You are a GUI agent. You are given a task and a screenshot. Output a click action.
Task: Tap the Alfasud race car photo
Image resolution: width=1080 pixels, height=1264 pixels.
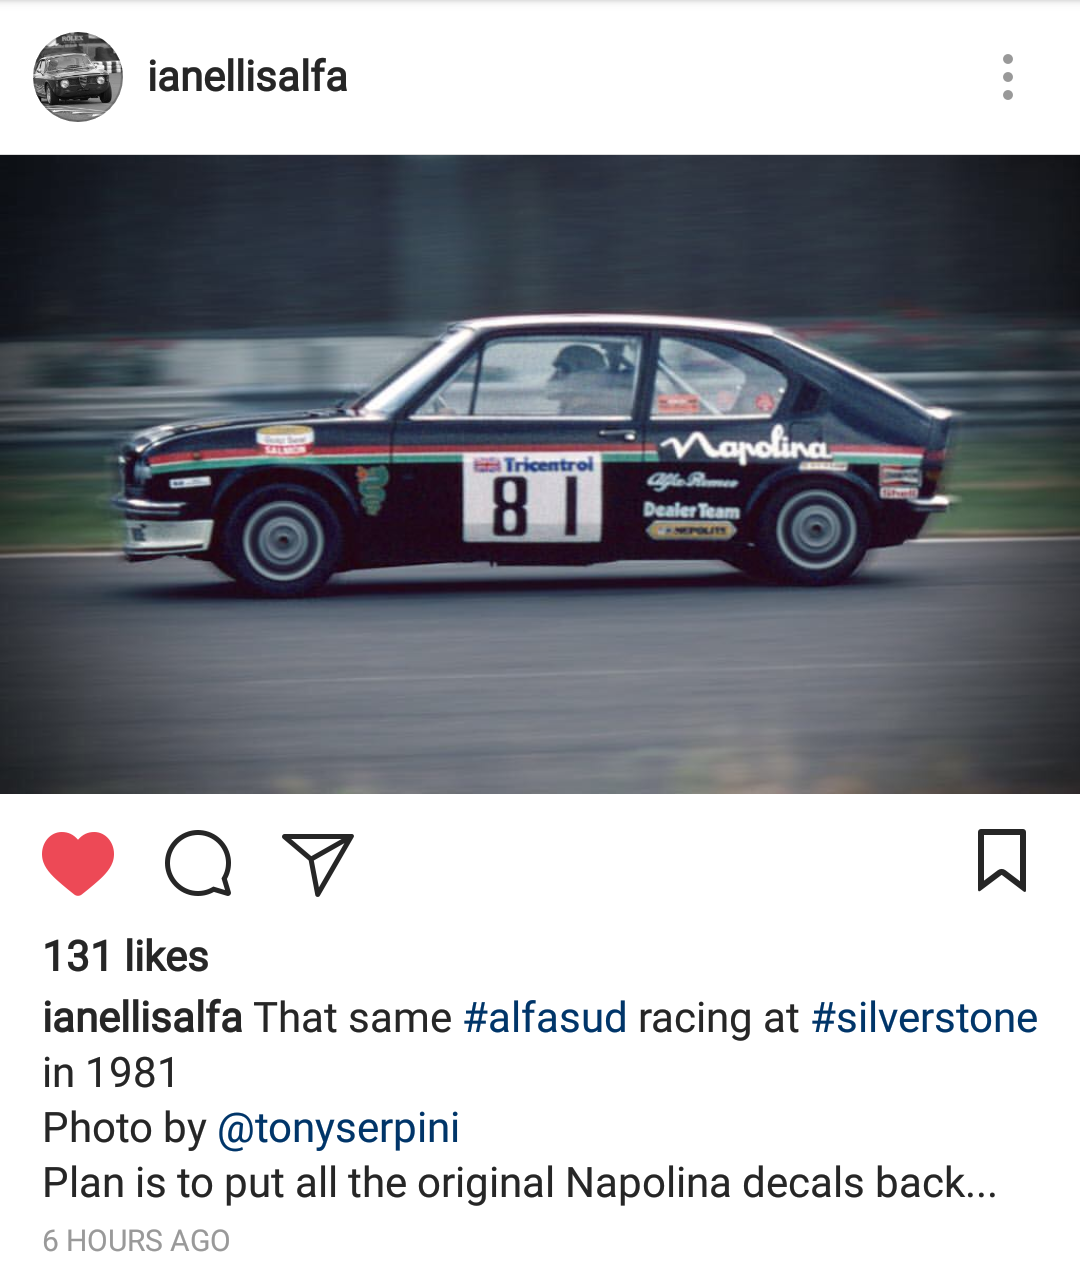(x=540, y=474)
